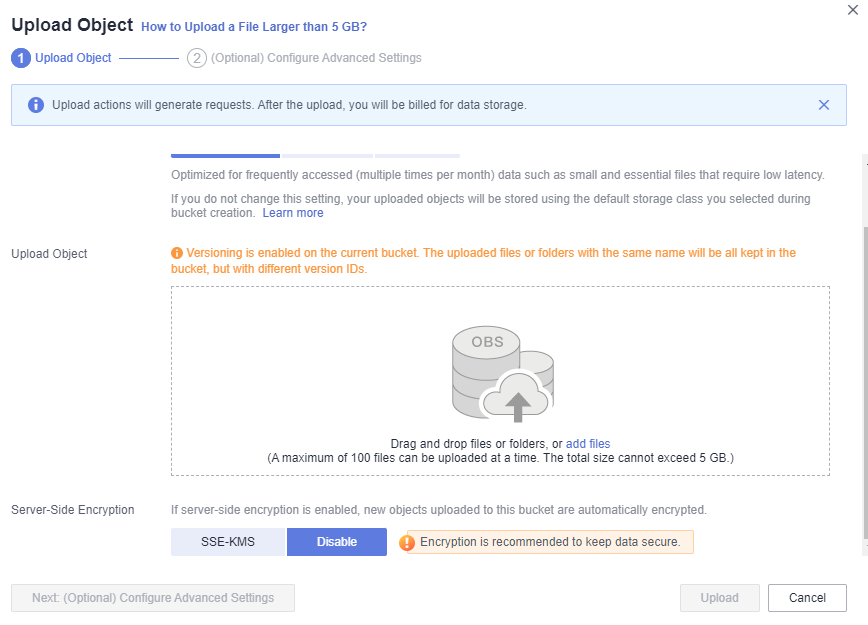Select the first highlighted storage class tab
Viewport: 868px width, 625px height.
point(225,156)
